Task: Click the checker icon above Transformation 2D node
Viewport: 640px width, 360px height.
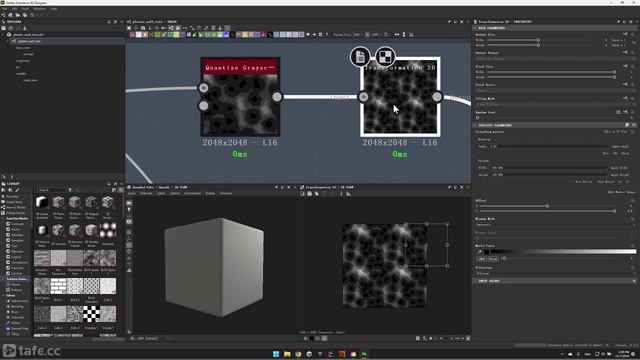Action: [385, 57]
